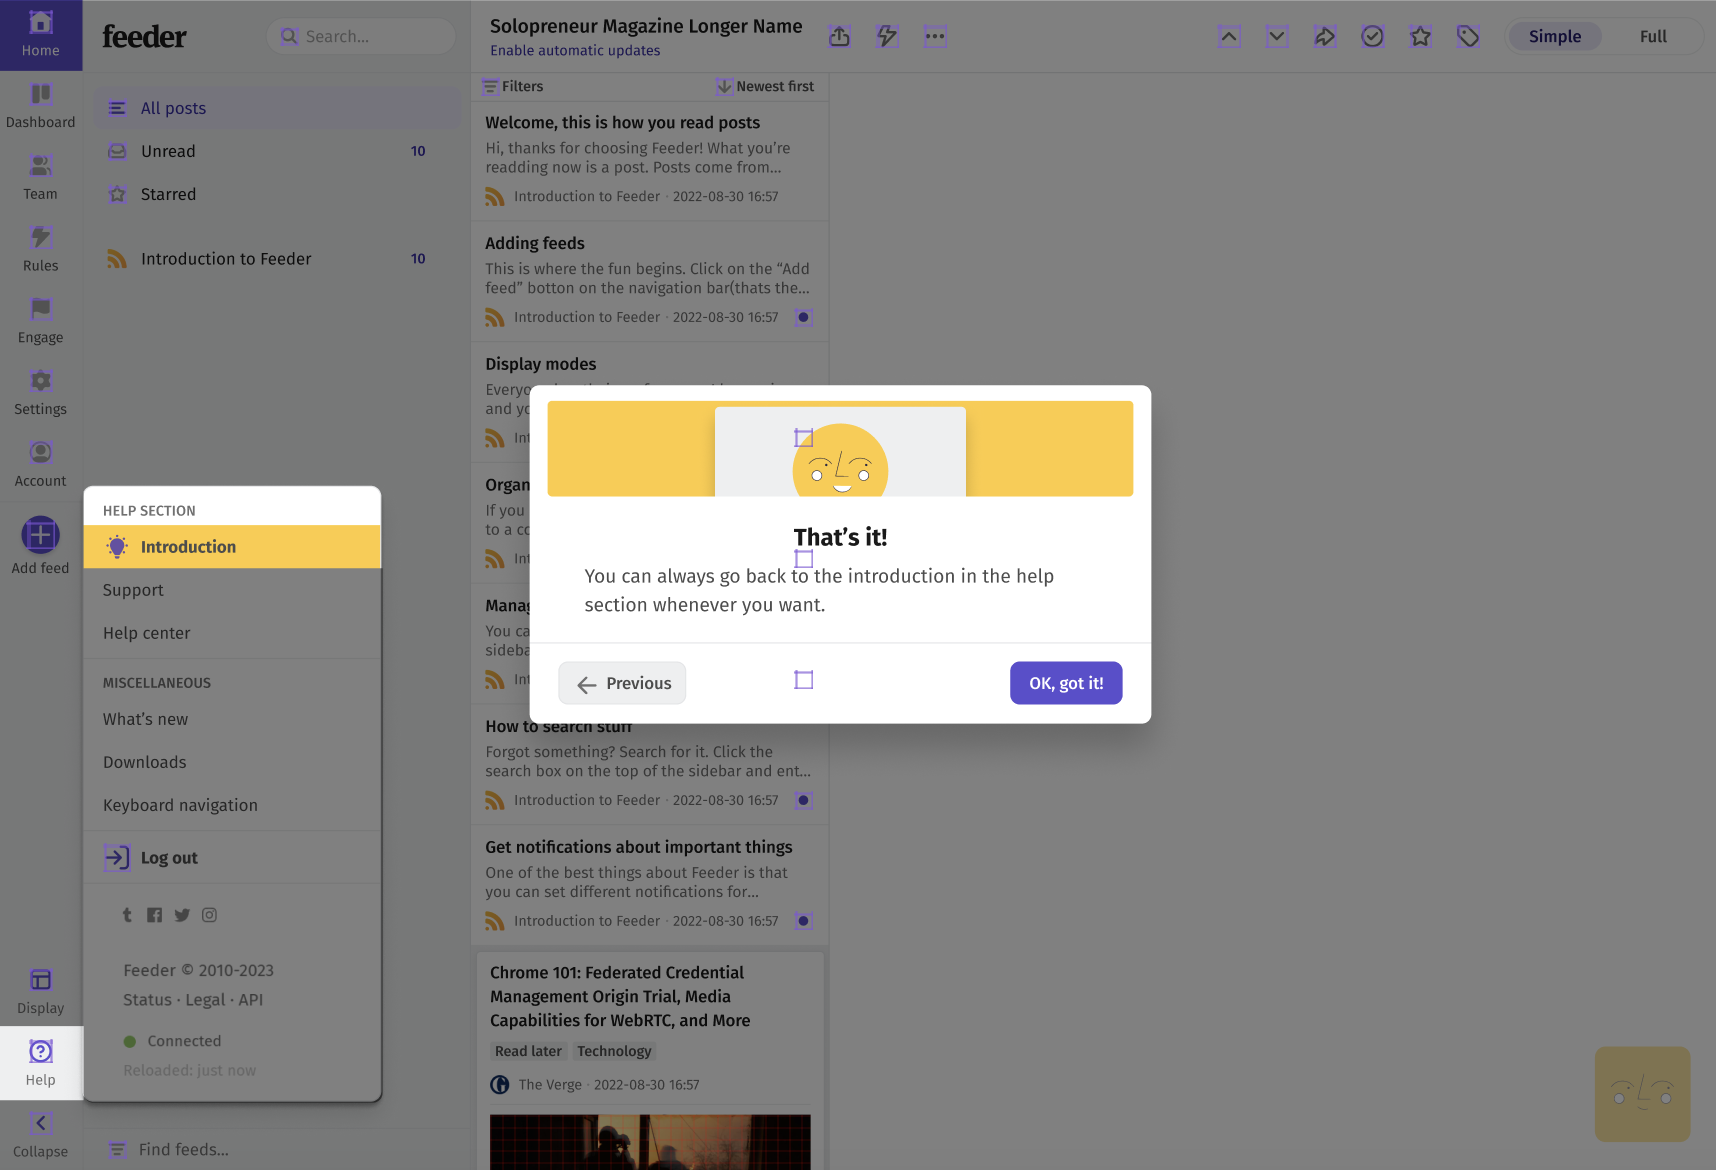Click the article thumbnail image
Image resolution: width=1716 pixels, height=1170 pixels.
650,1142
